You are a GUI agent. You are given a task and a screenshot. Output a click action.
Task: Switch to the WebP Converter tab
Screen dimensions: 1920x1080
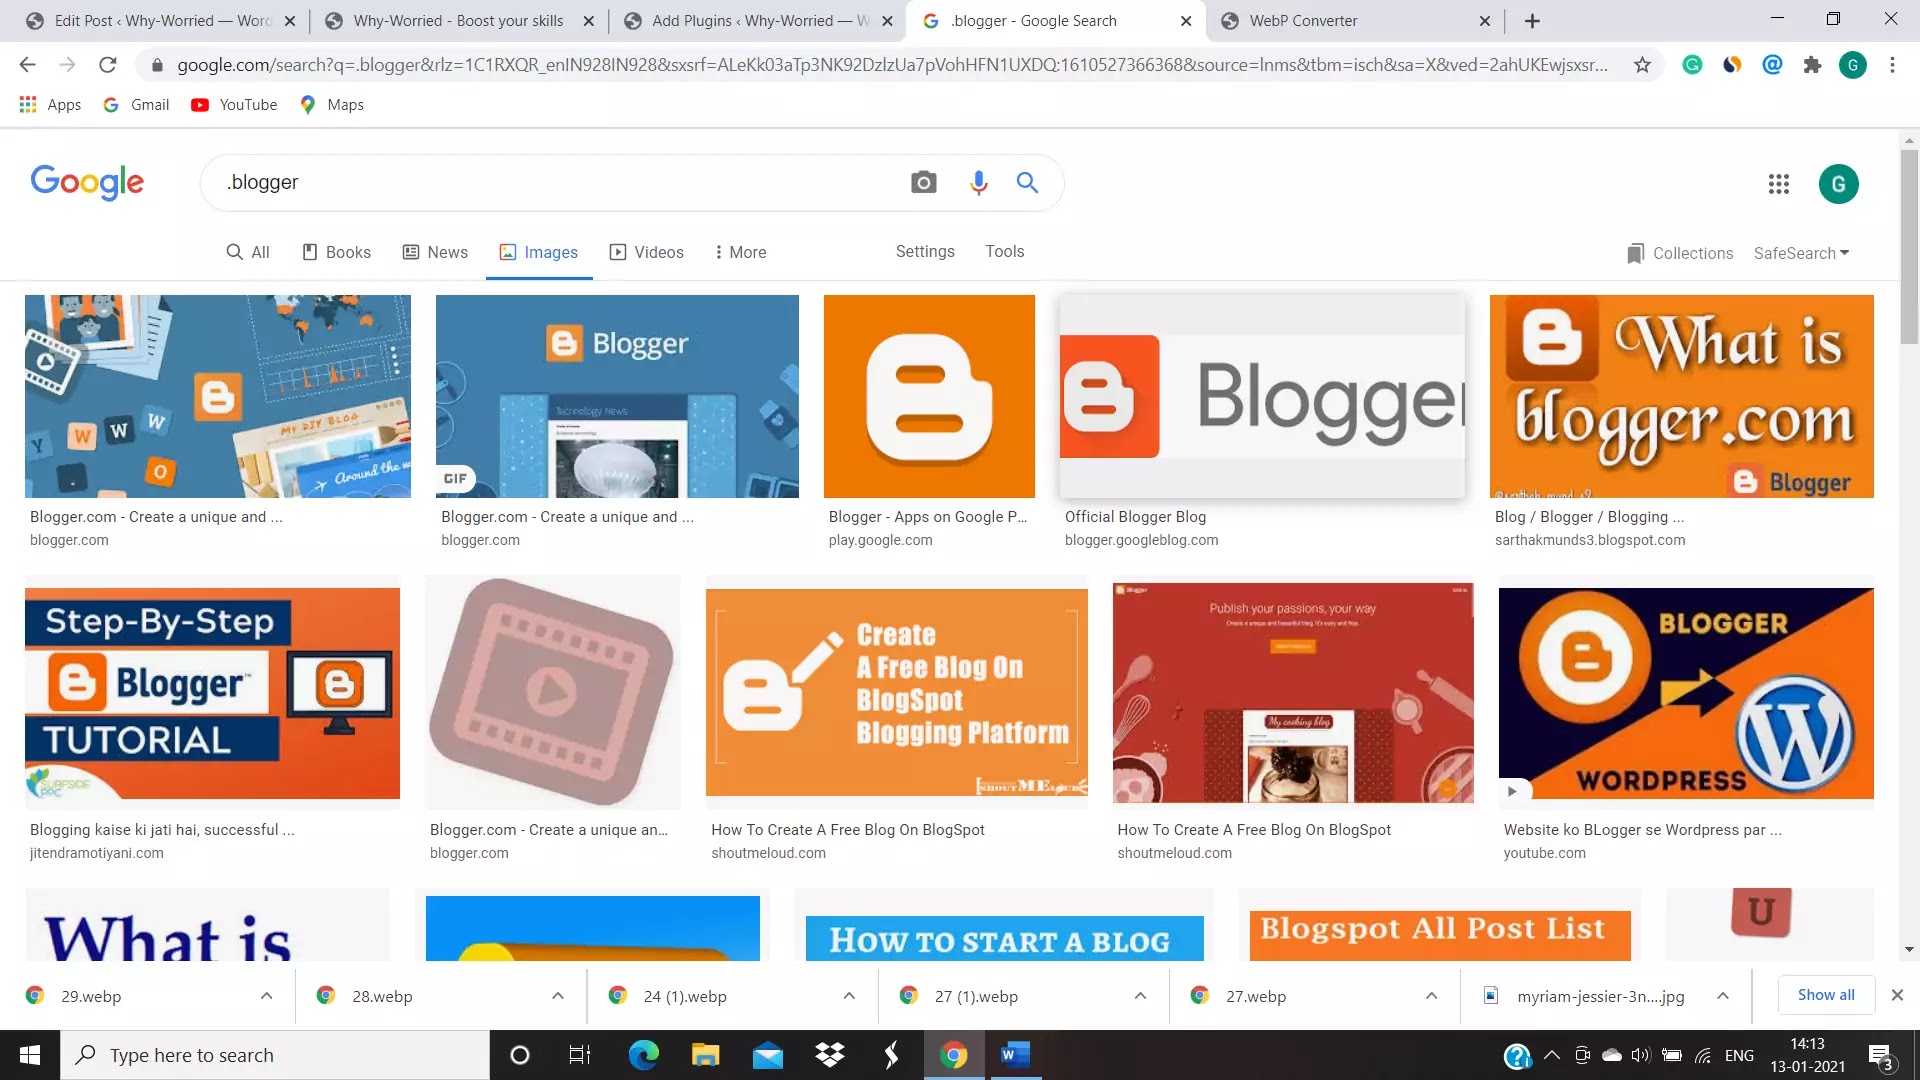(1354, 21)
